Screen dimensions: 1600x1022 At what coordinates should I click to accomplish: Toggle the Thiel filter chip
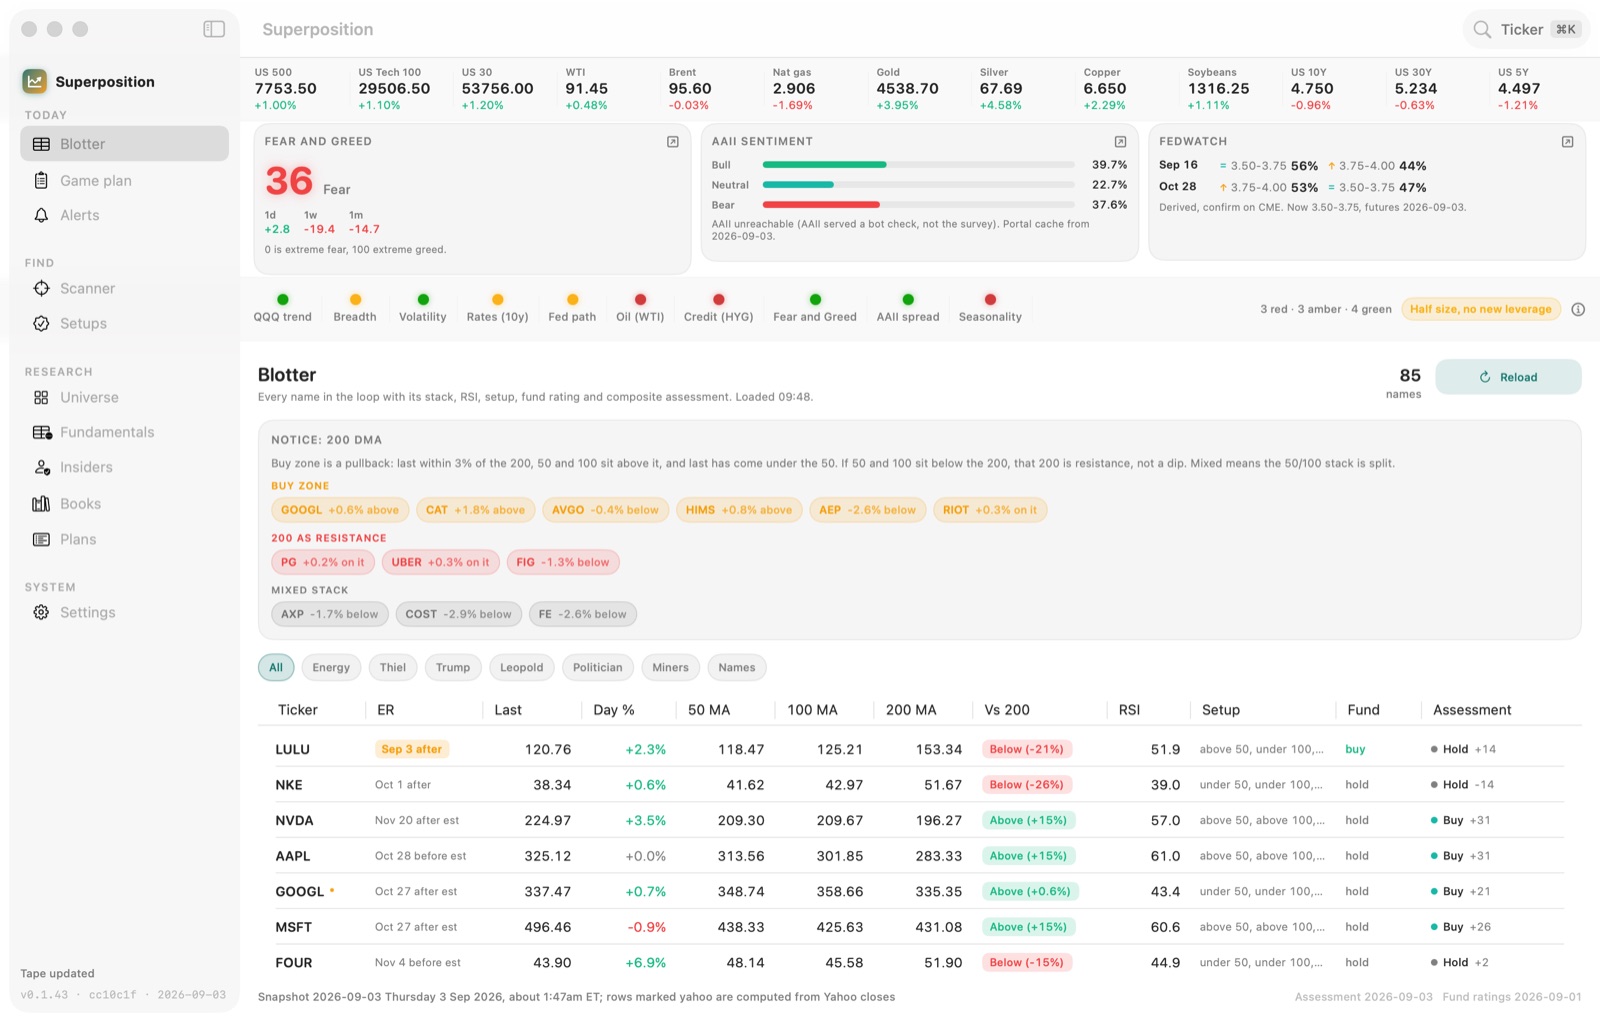pos(393,667)
